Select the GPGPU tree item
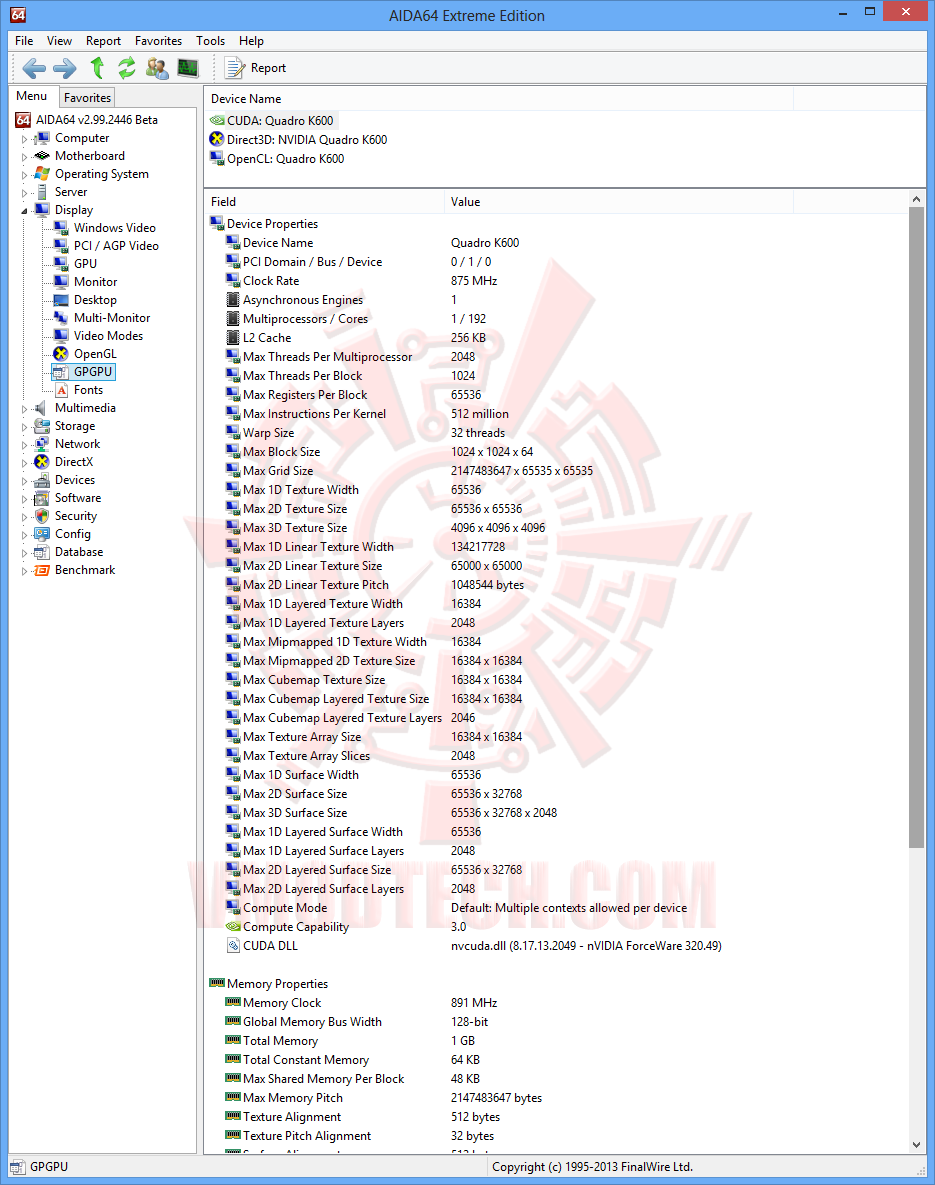 tap(92, 372)
